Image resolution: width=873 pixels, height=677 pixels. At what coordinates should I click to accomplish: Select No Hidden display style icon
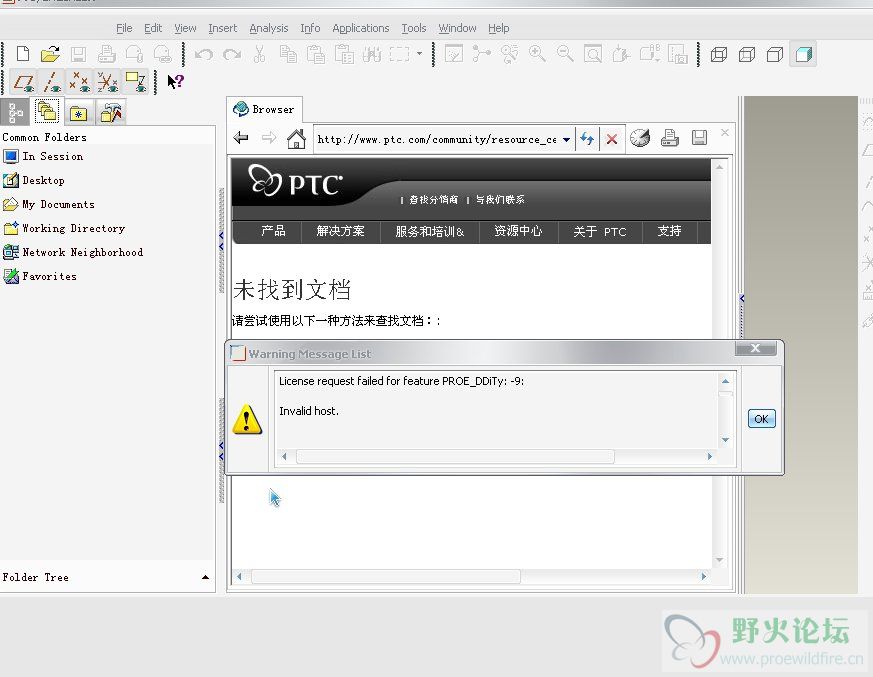[774, 54]
